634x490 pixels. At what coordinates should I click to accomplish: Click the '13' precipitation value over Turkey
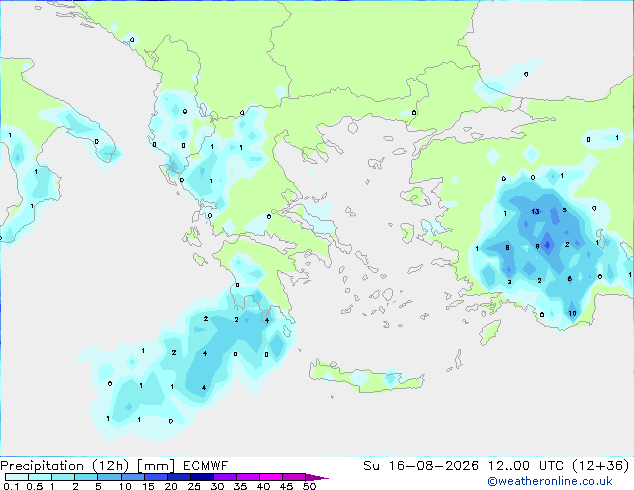point(535,211)
